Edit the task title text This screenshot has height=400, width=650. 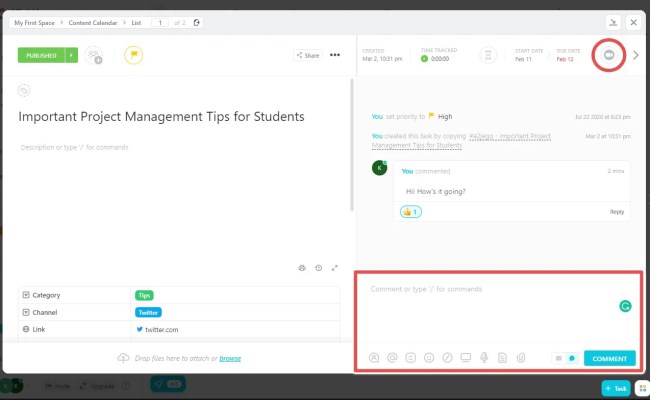point(161,116)
